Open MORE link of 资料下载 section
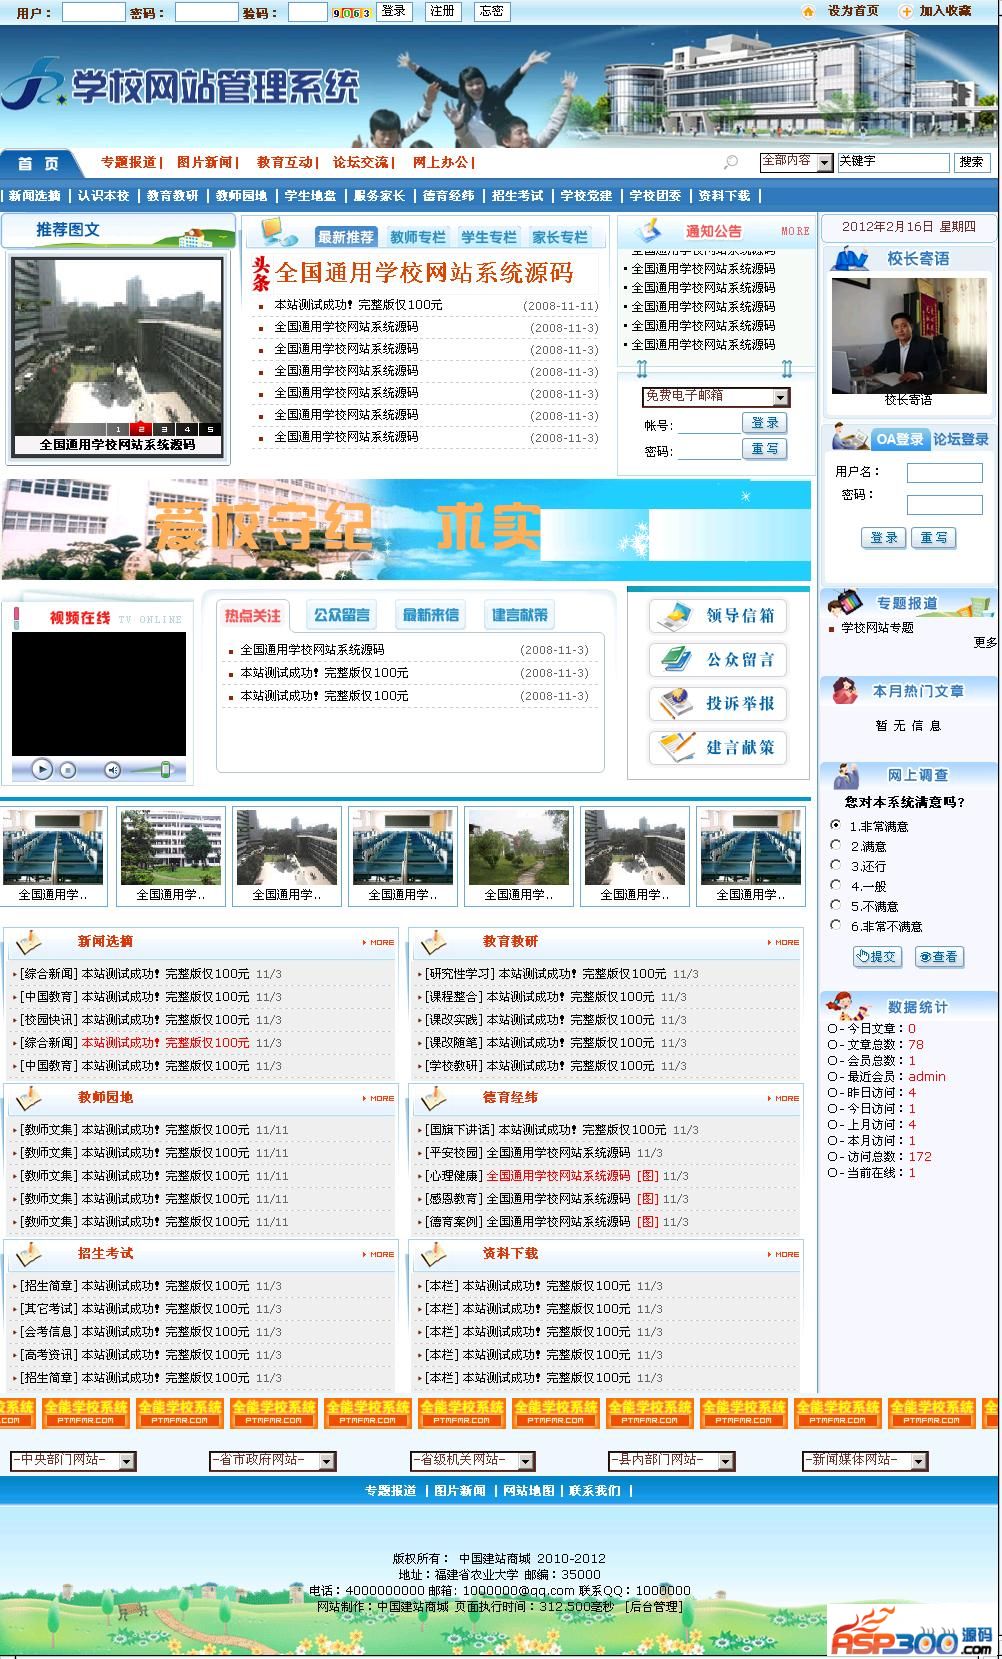 pos(784,1254)
